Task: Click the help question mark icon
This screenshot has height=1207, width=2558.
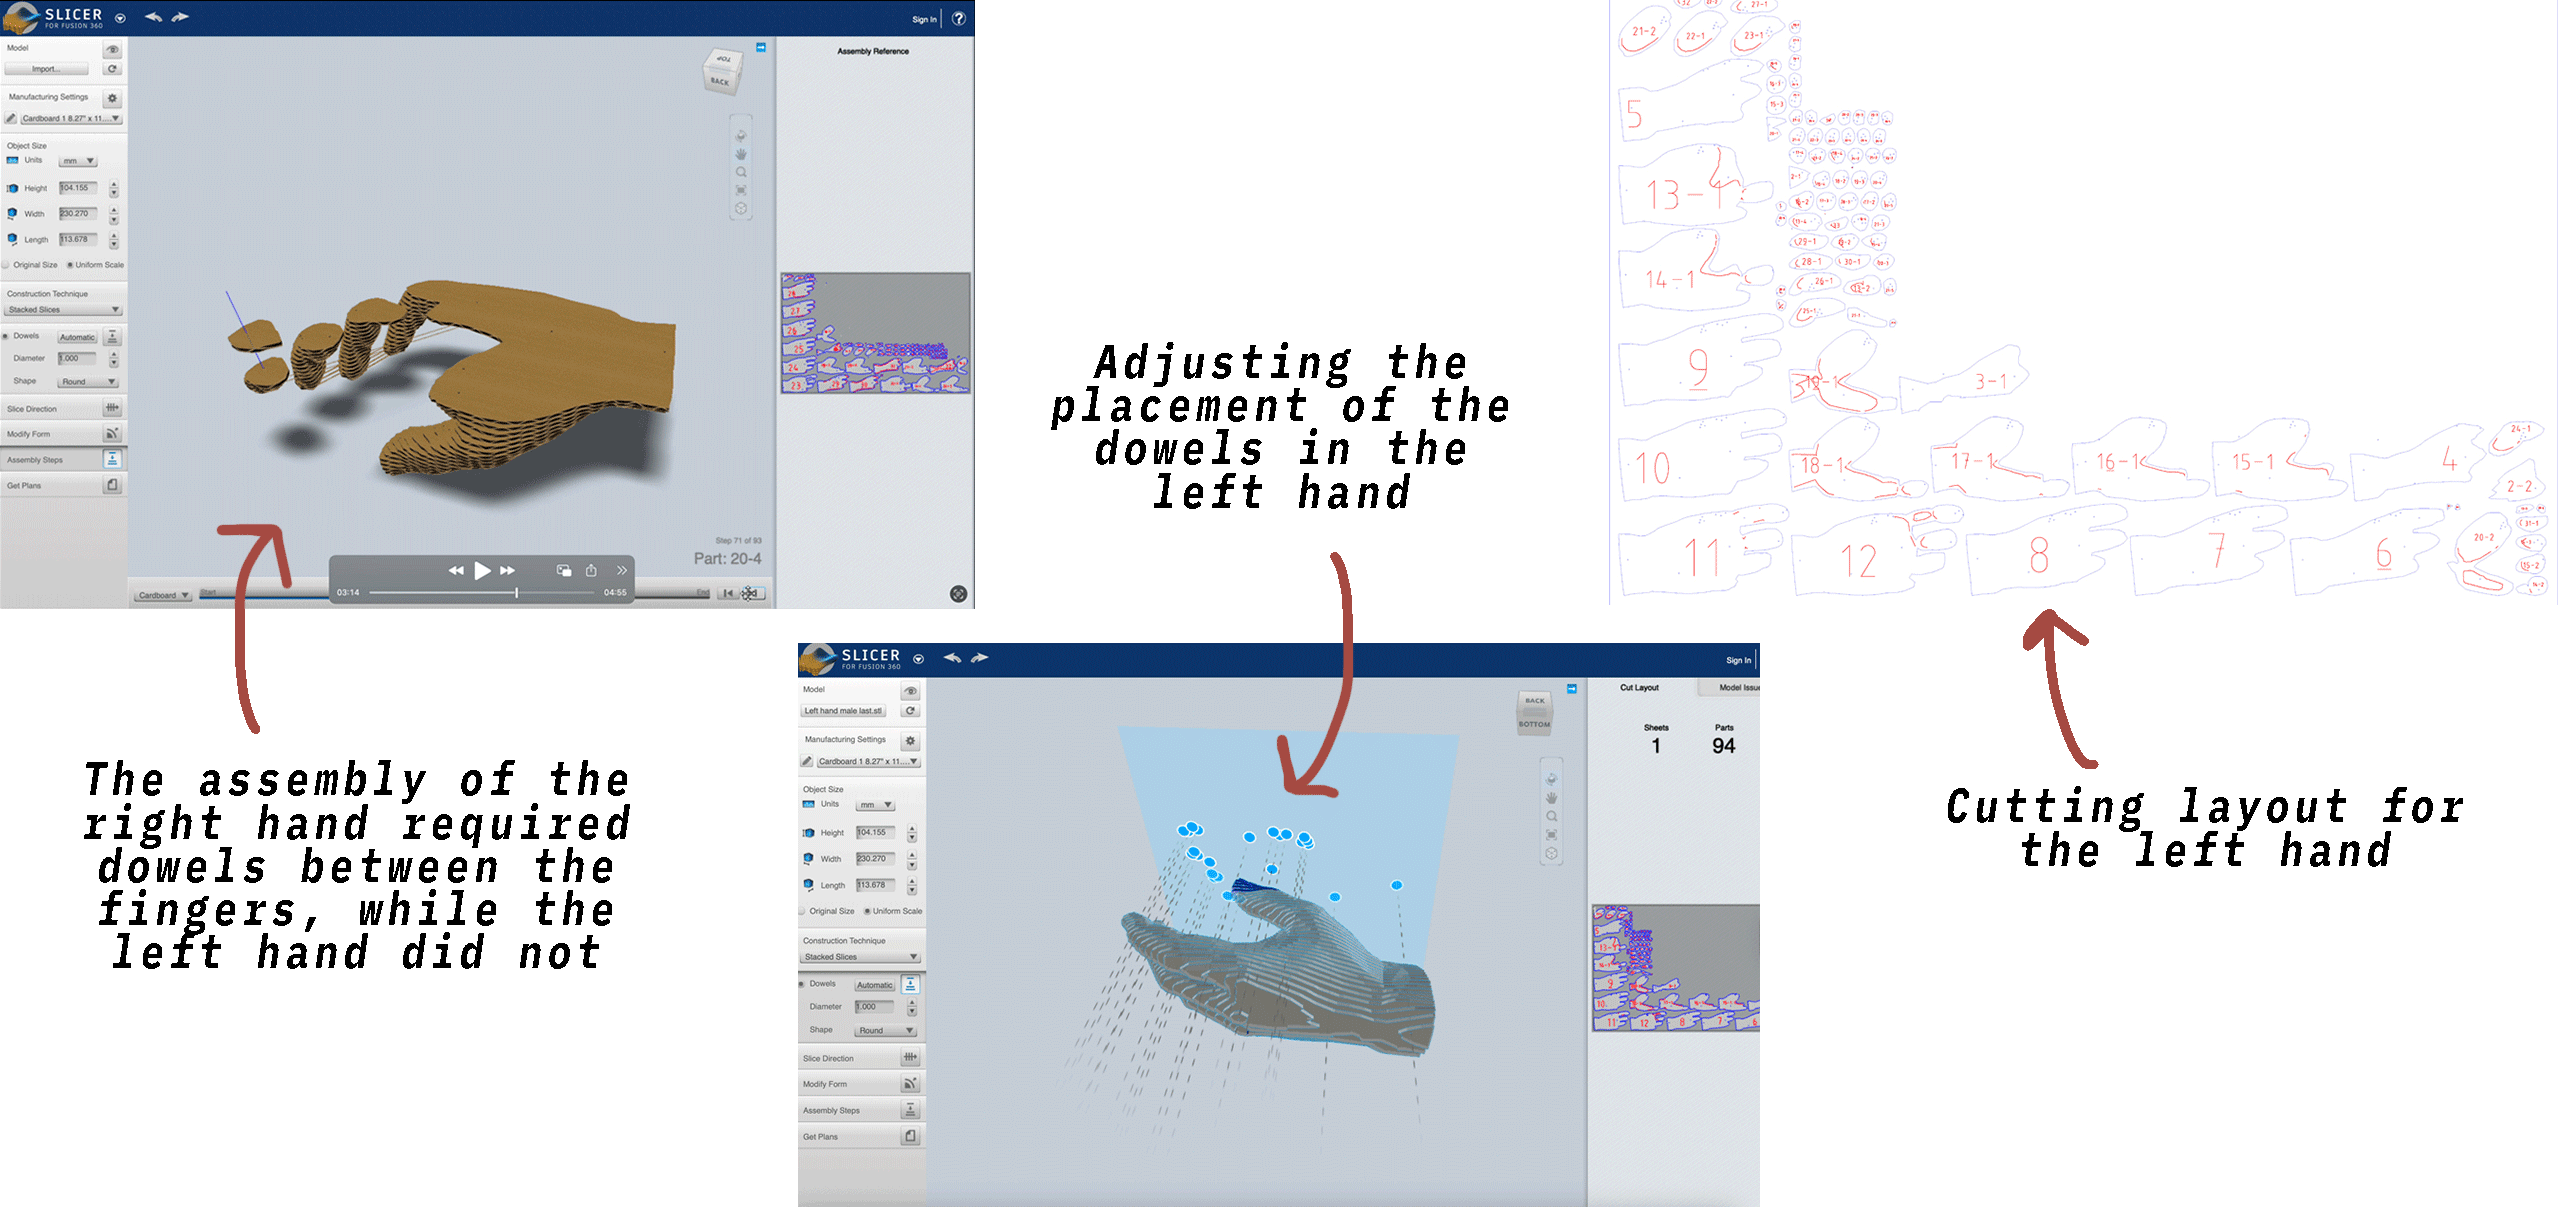Action: tap(958, 18)
